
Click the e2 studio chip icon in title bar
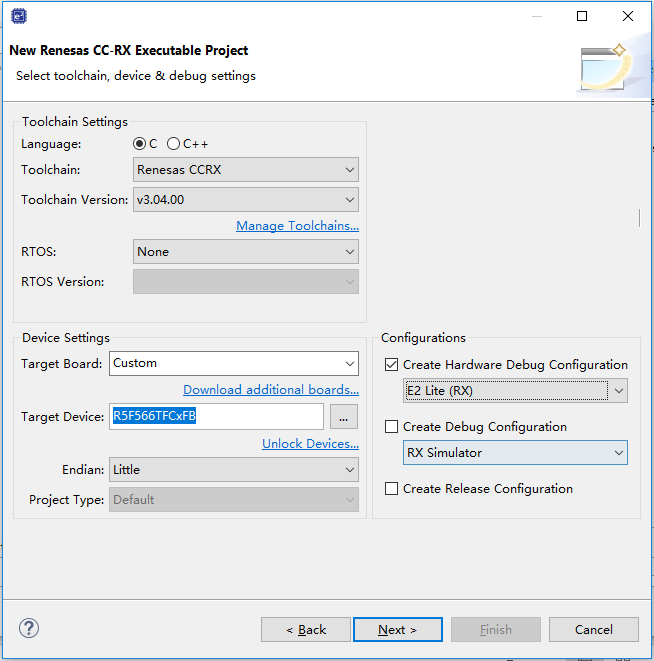[19, 16]
